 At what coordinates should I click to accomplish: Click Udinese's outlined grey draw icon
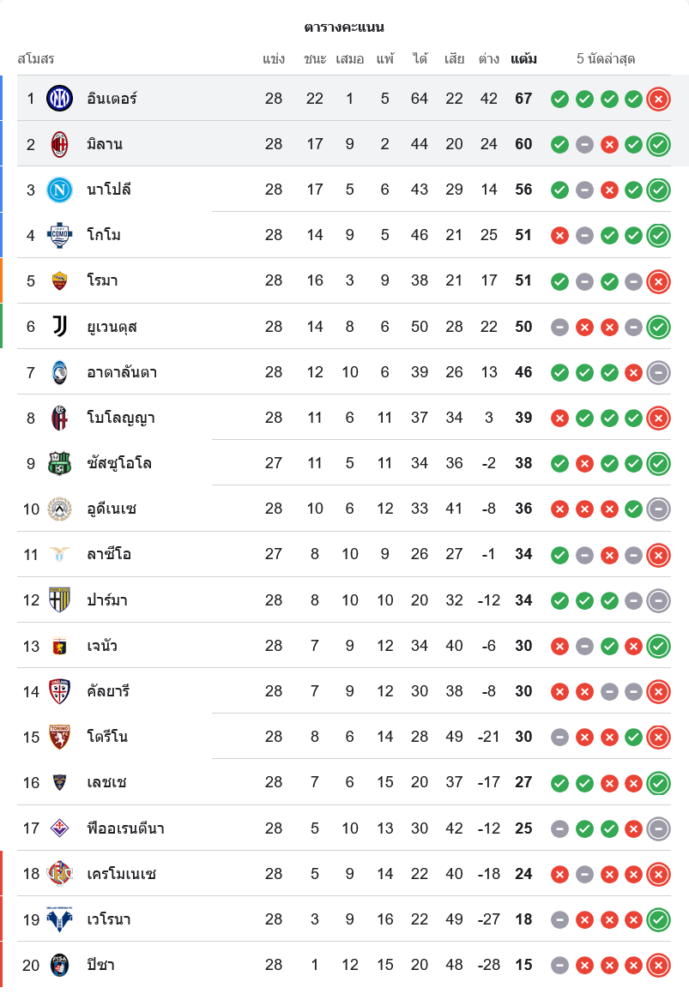658,509
